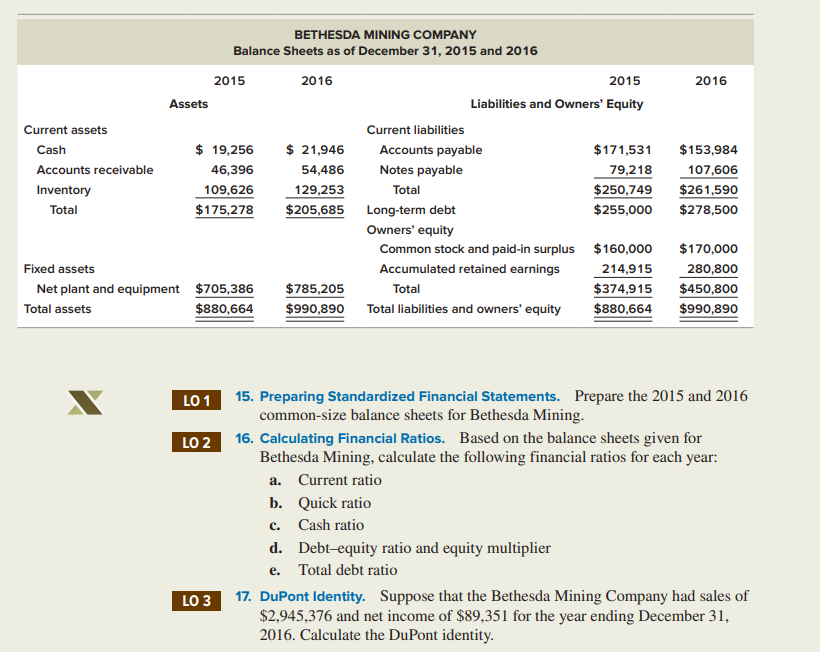Select the 2016 cash value $ 21,946

pos(315,150)
